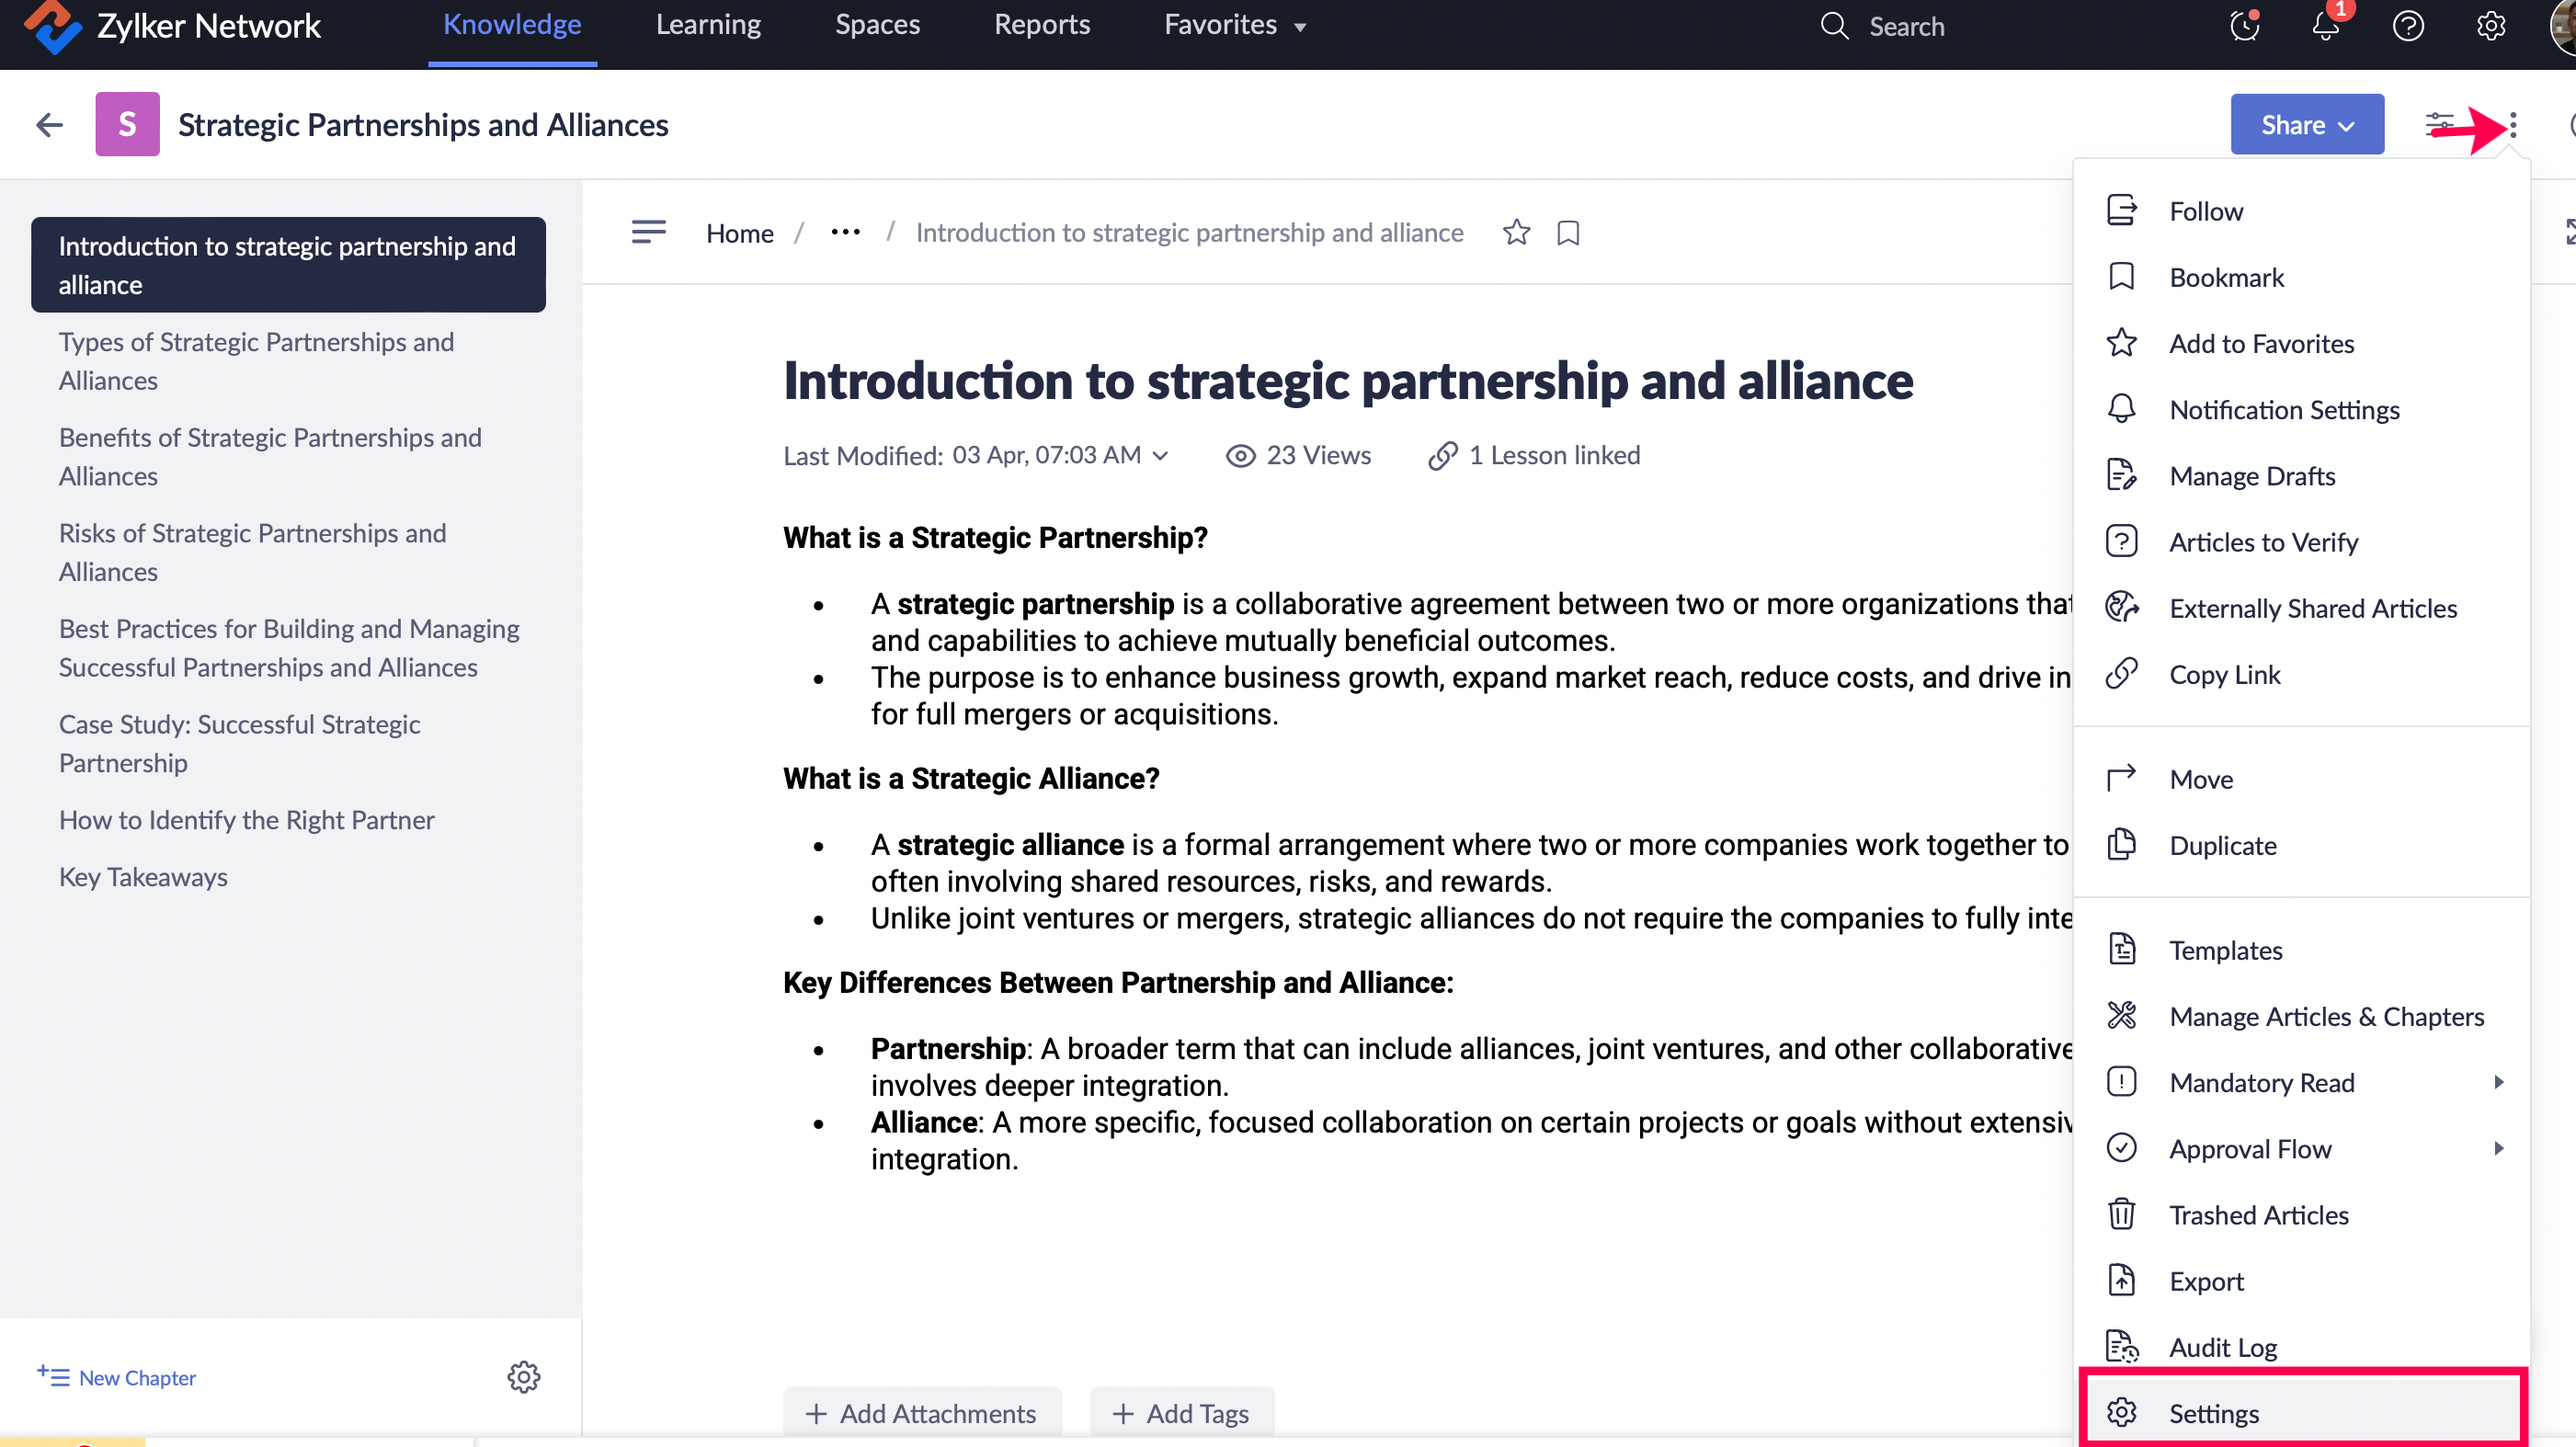Click New Chapter in sidebar
The height and width of the screenshot is (1447, 2576).
click(x=117, y=1378)
